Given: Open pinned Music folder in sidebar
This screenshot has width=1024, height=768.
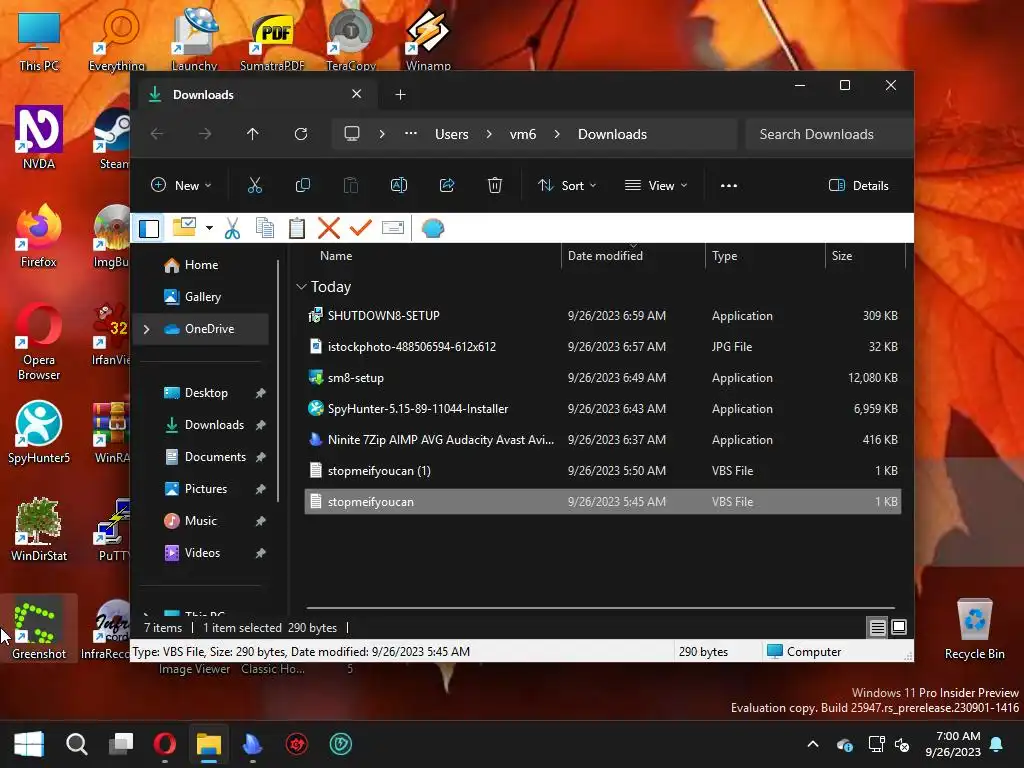Looking at the screenshot, I should pos(200,520).
